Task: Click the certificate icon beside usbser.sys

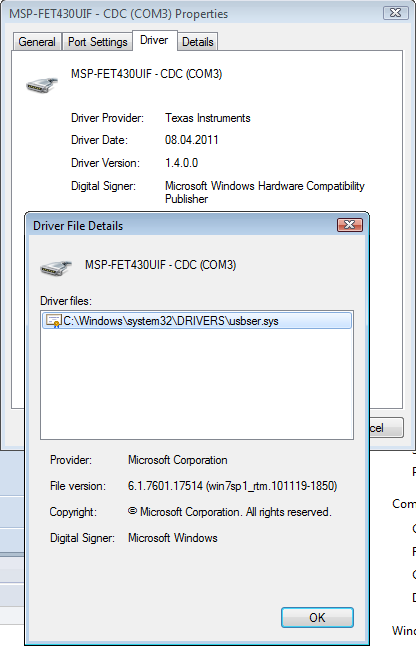Action: [53, 321]
